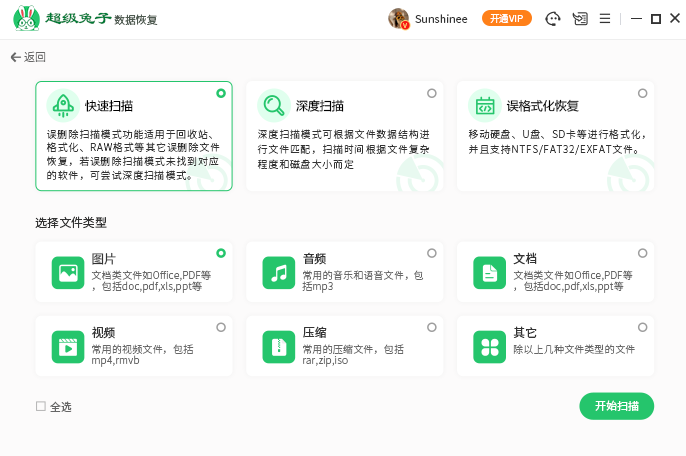This screenshot has width=686, height=456.
Task: Click the 视频 label text
Action: (103, 333)
